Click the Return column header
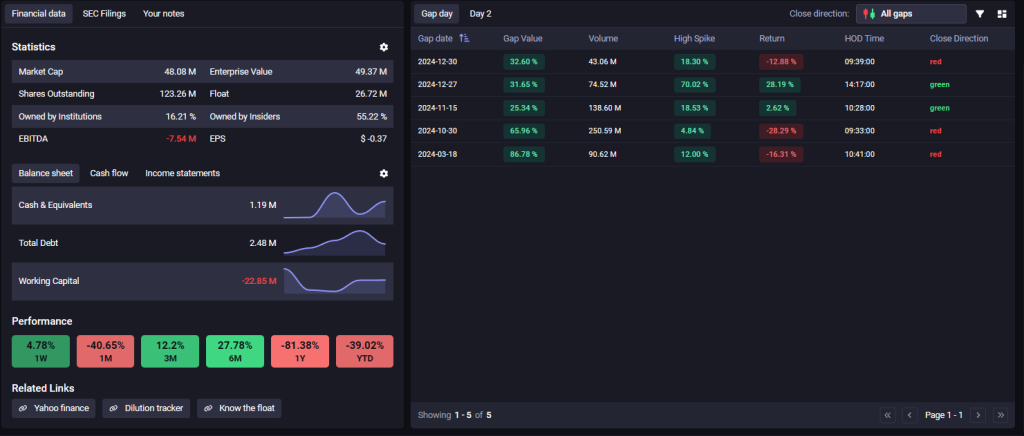Screen dimensions: 1024x436 pyautogui.click(x=772, y=39)
